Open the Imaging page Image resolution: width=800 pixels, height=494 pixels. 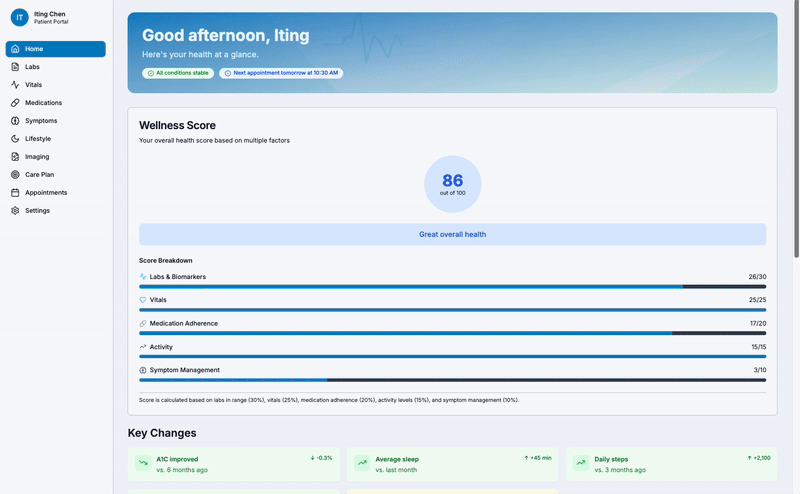tap(56, 157)
